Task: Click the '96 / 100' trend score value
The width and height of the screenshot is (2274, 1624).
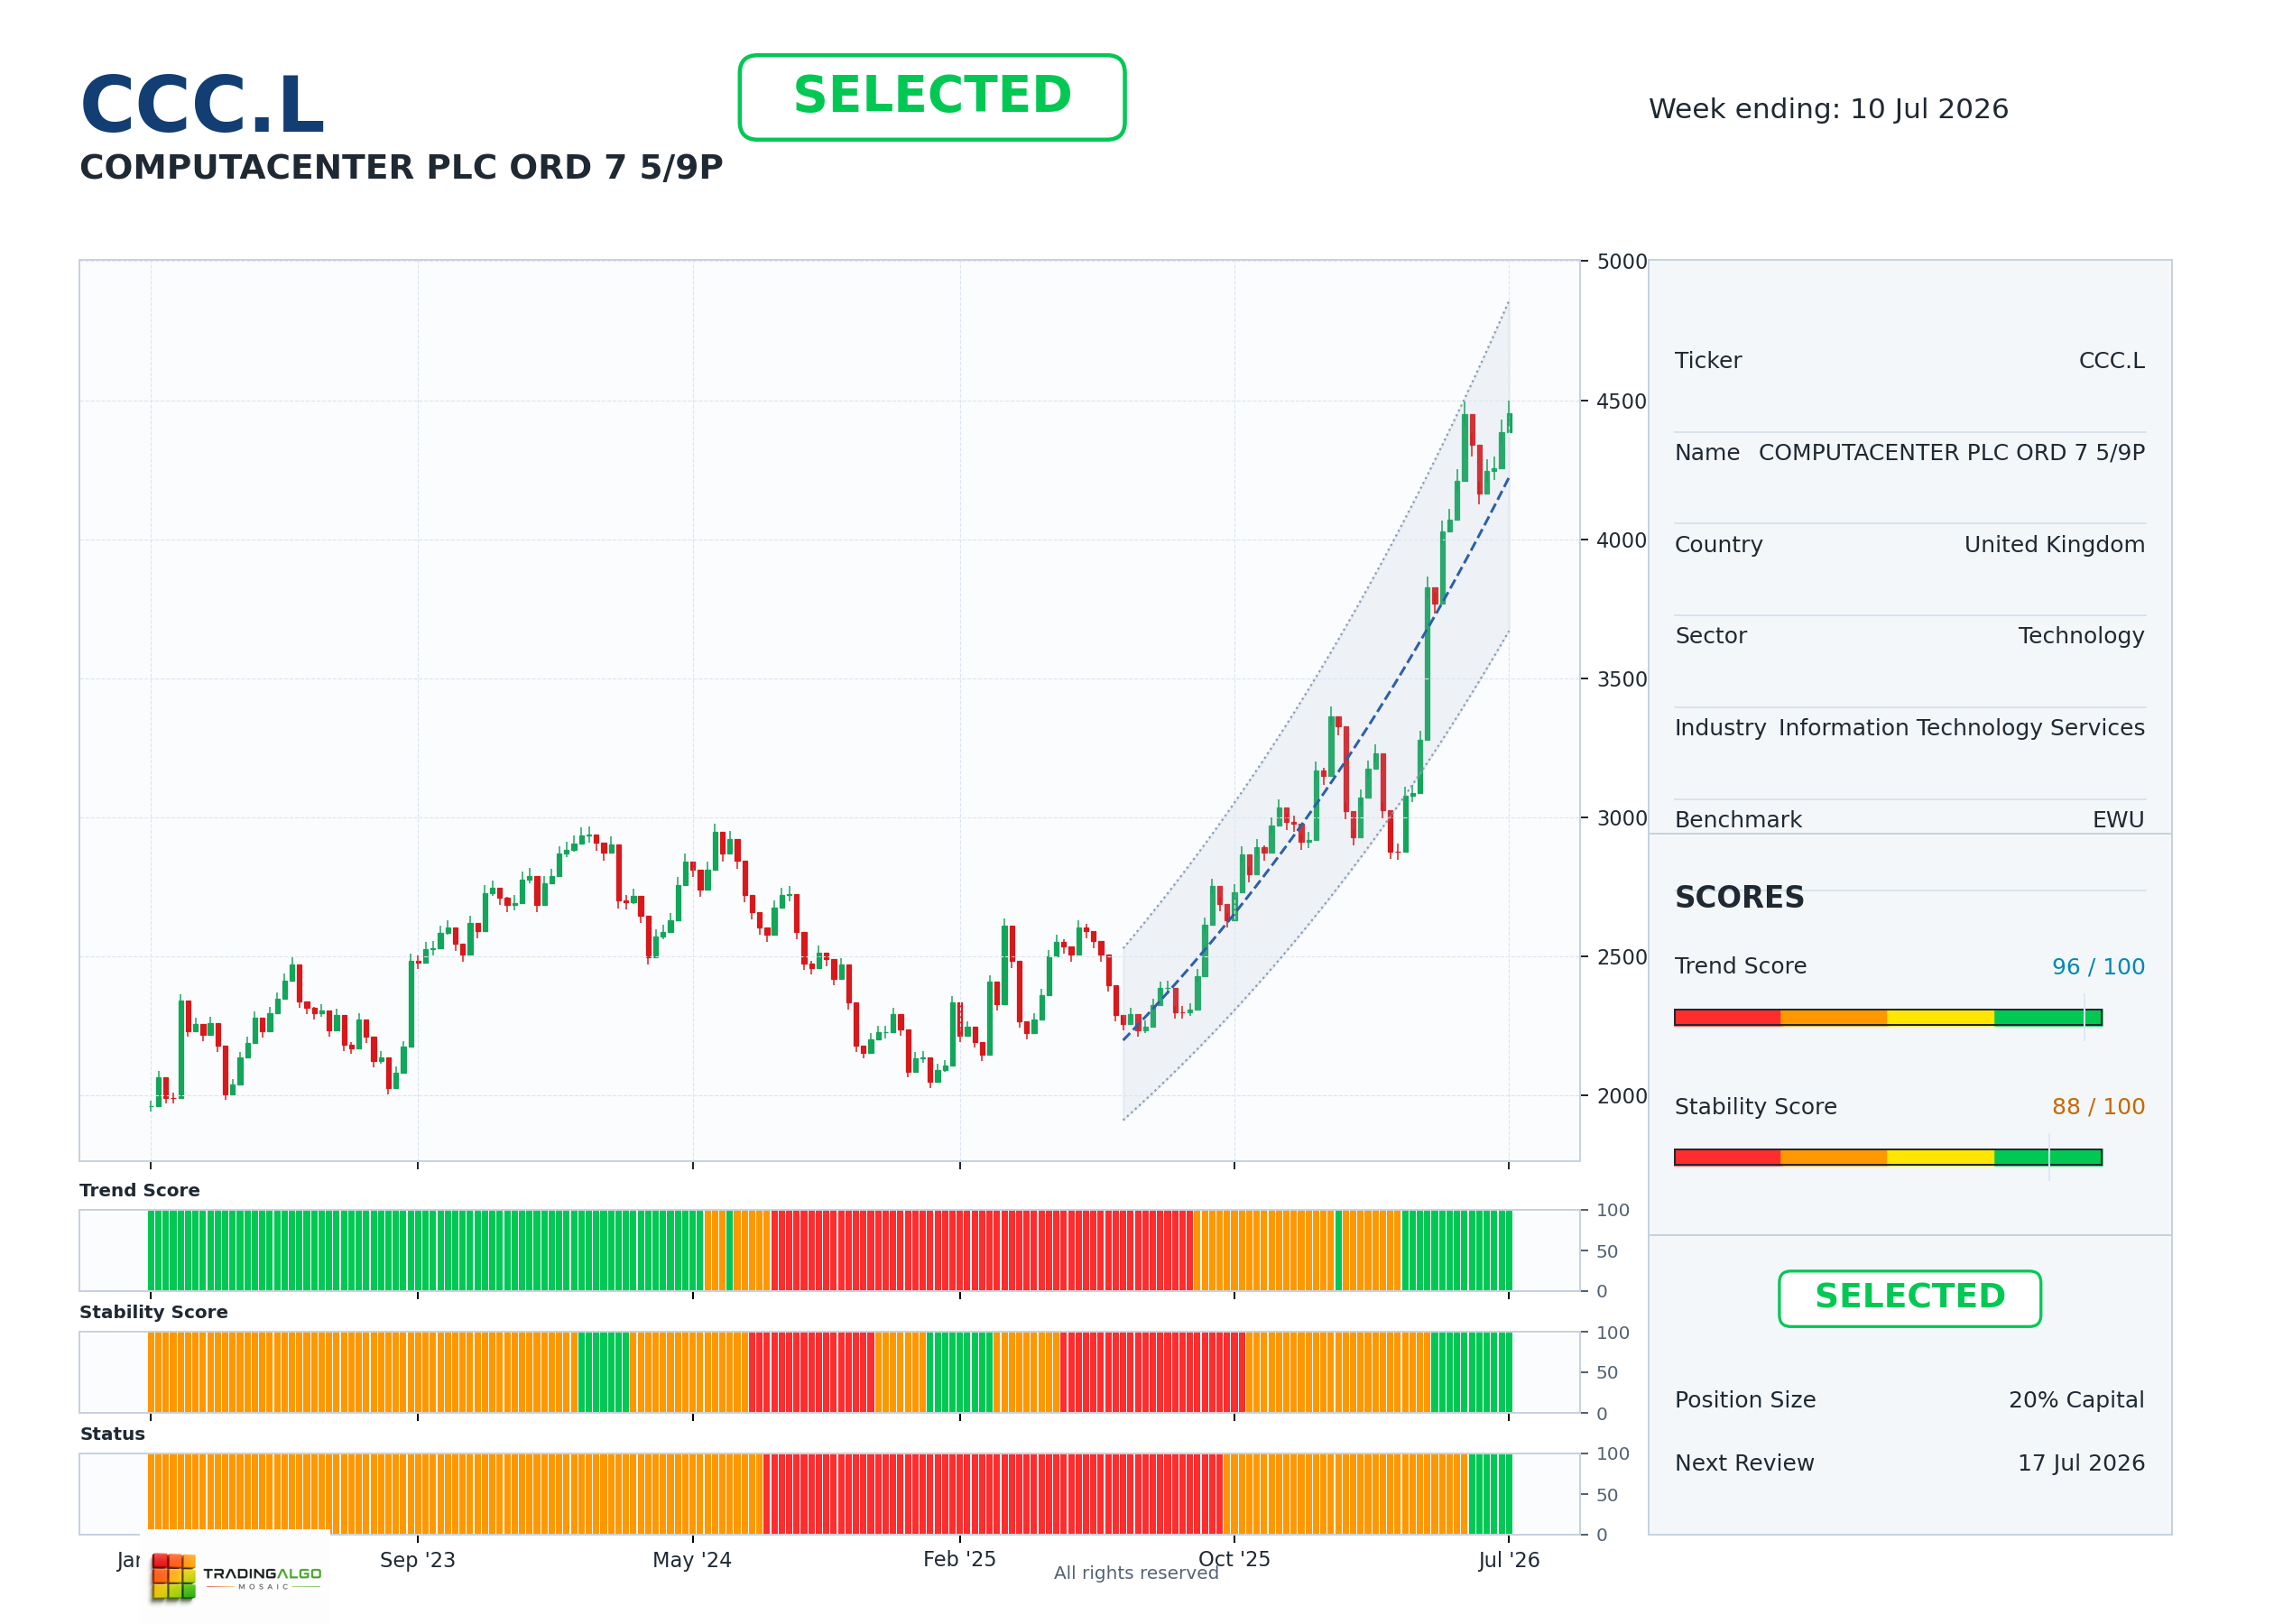Action: (x=2098, y=967)
